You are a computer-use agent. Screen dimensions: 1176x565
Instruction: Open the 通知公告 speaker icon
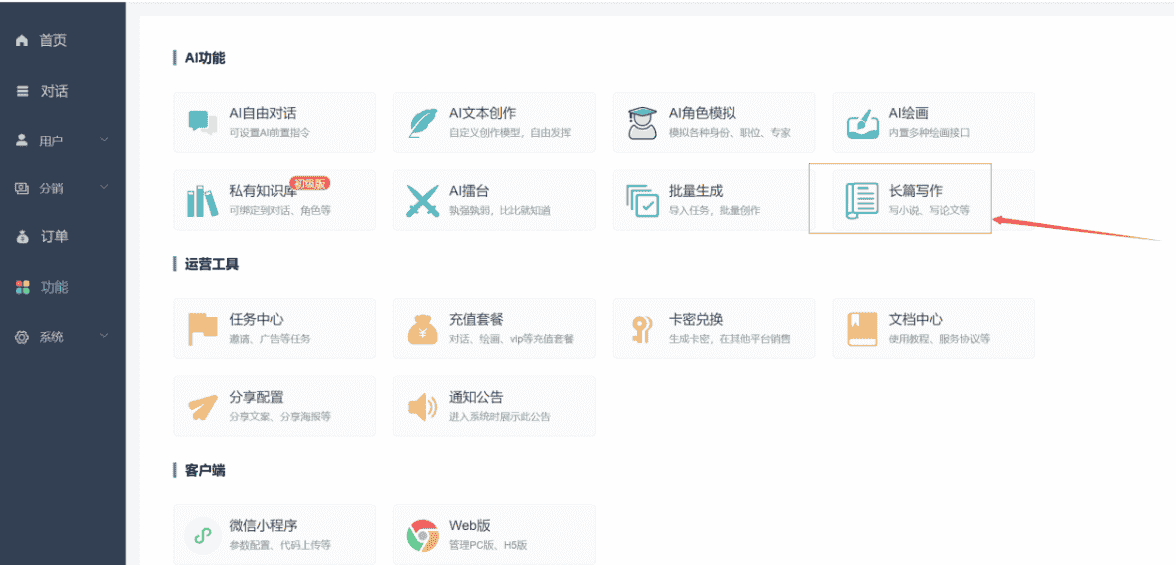422,407
